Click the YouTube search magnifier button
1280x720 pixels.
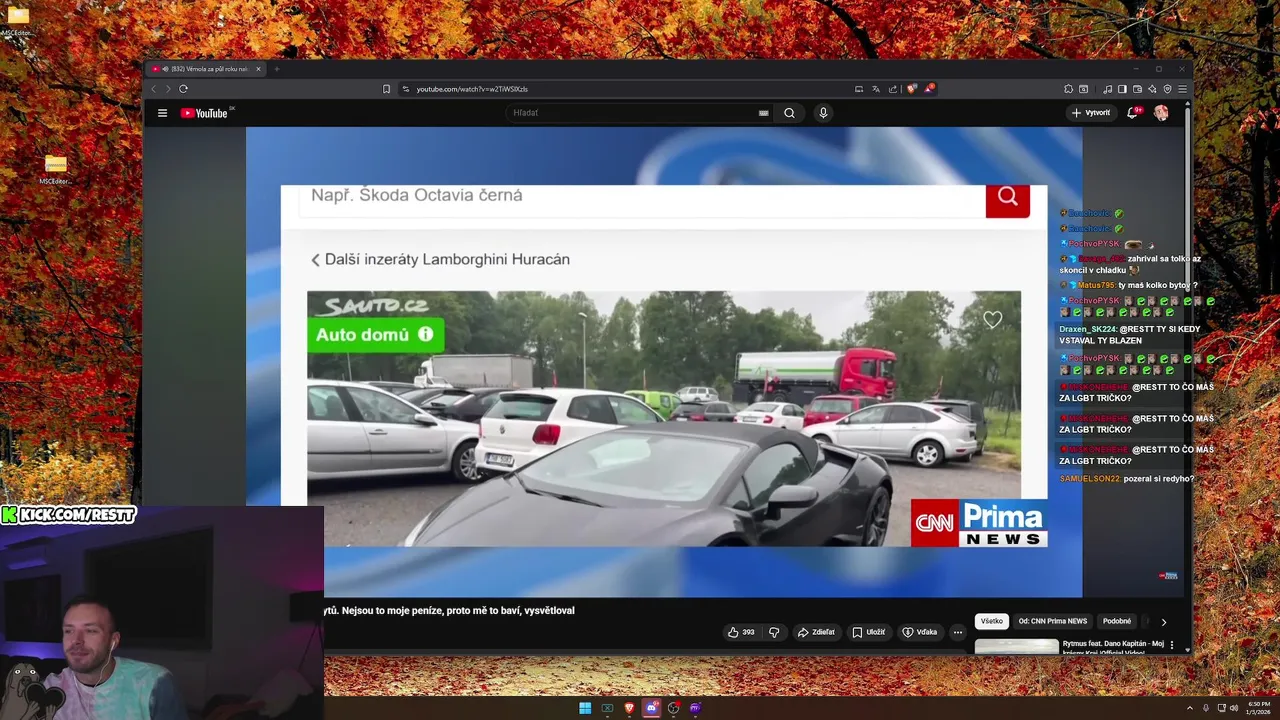789,113
